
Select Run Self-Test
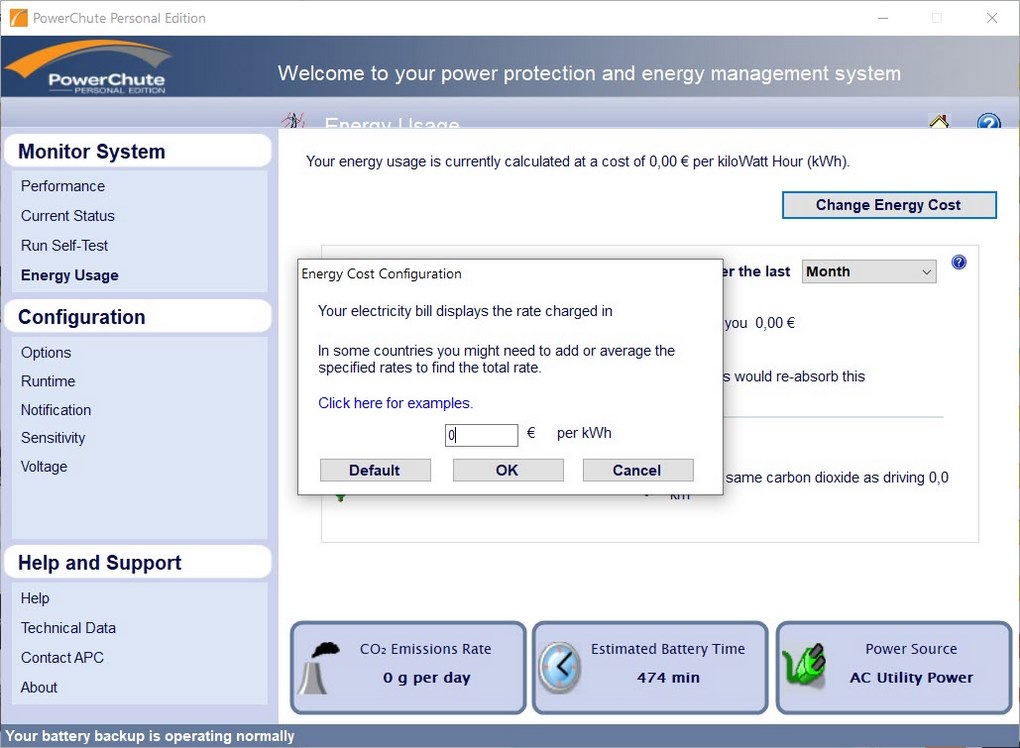(x=64, y=246)
